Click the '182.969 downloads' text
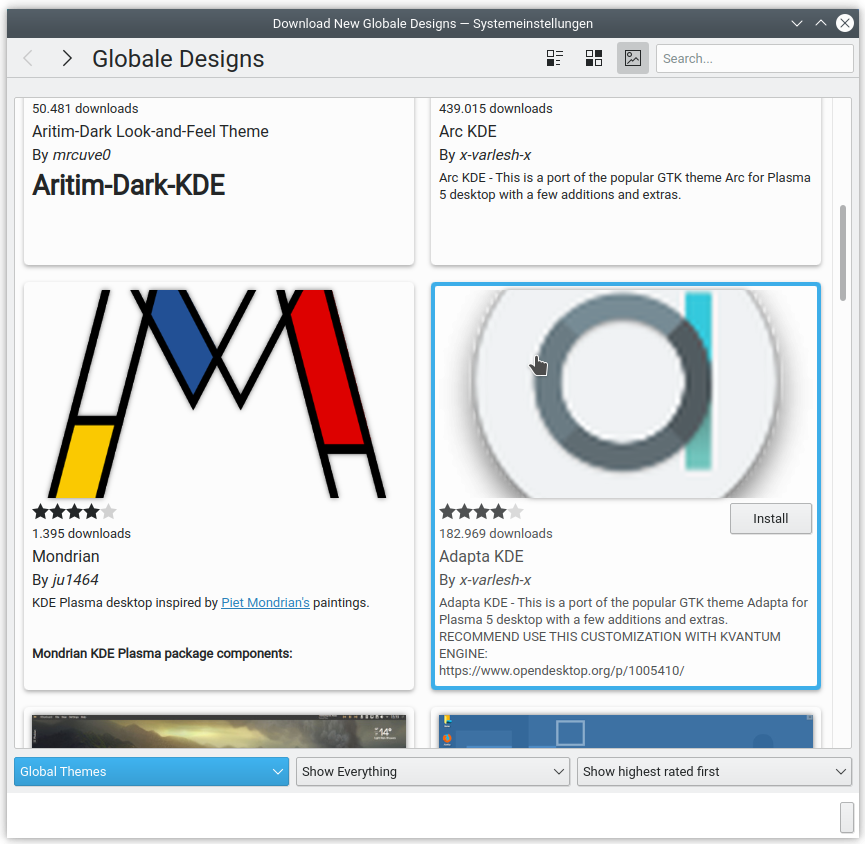 pos(495,533)
